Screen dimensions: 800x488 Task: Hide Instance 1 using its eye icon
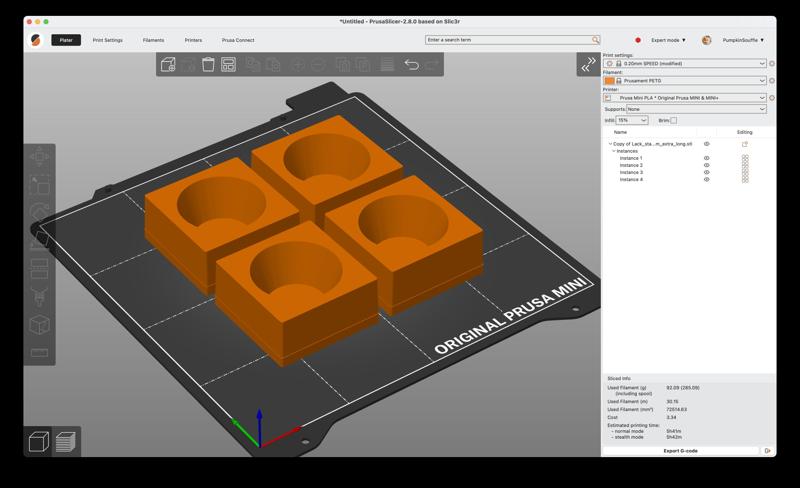click(707, 158)
